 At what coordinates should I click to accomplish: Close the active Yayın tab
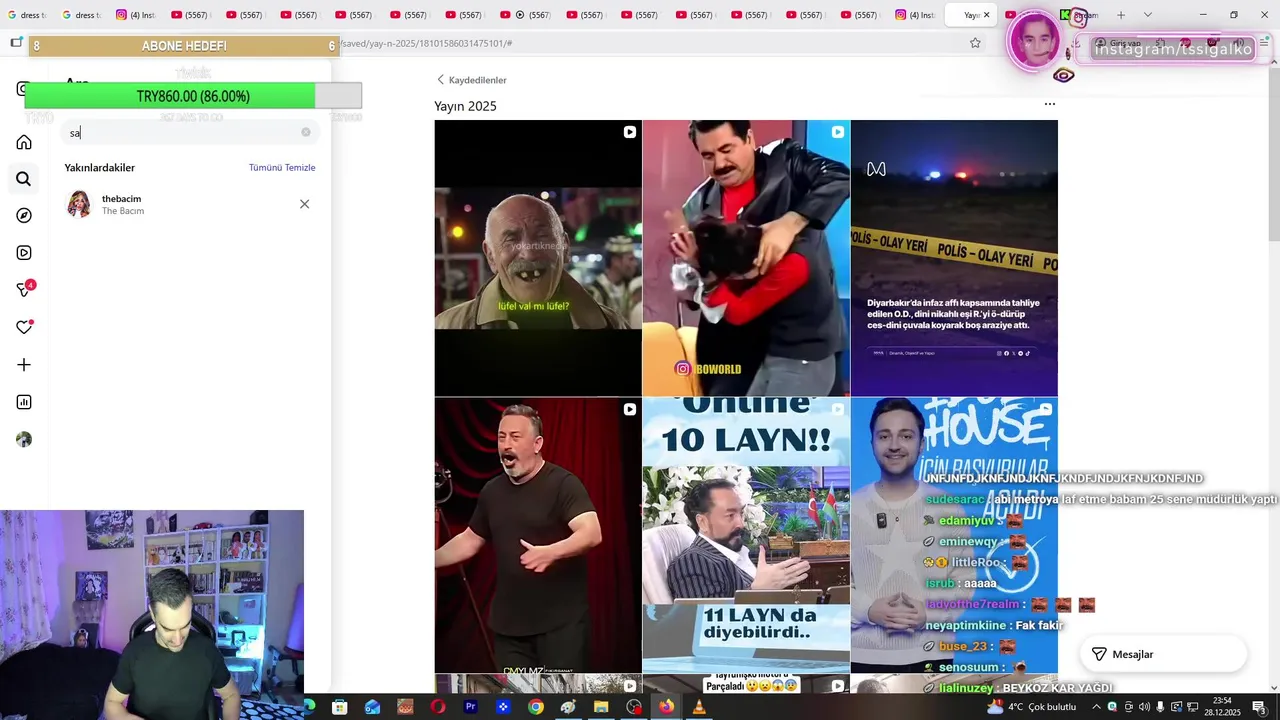[x=986, y=15]
